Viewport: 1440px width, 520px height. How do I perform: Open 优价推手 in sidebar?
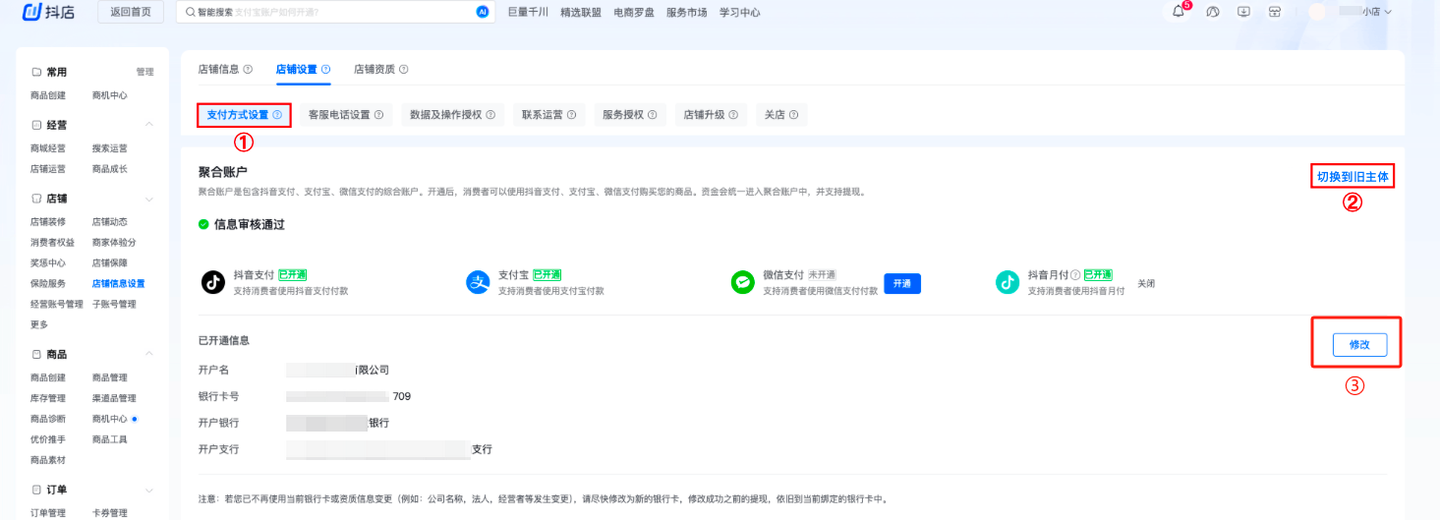click(x=48, y=440)
